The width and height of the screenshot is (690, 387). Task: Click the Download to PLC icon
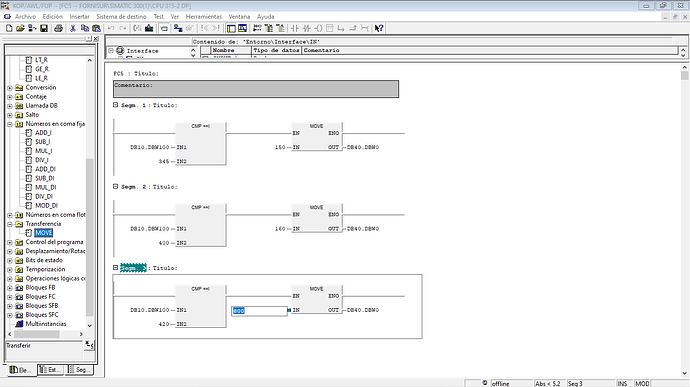coord(149,28)
